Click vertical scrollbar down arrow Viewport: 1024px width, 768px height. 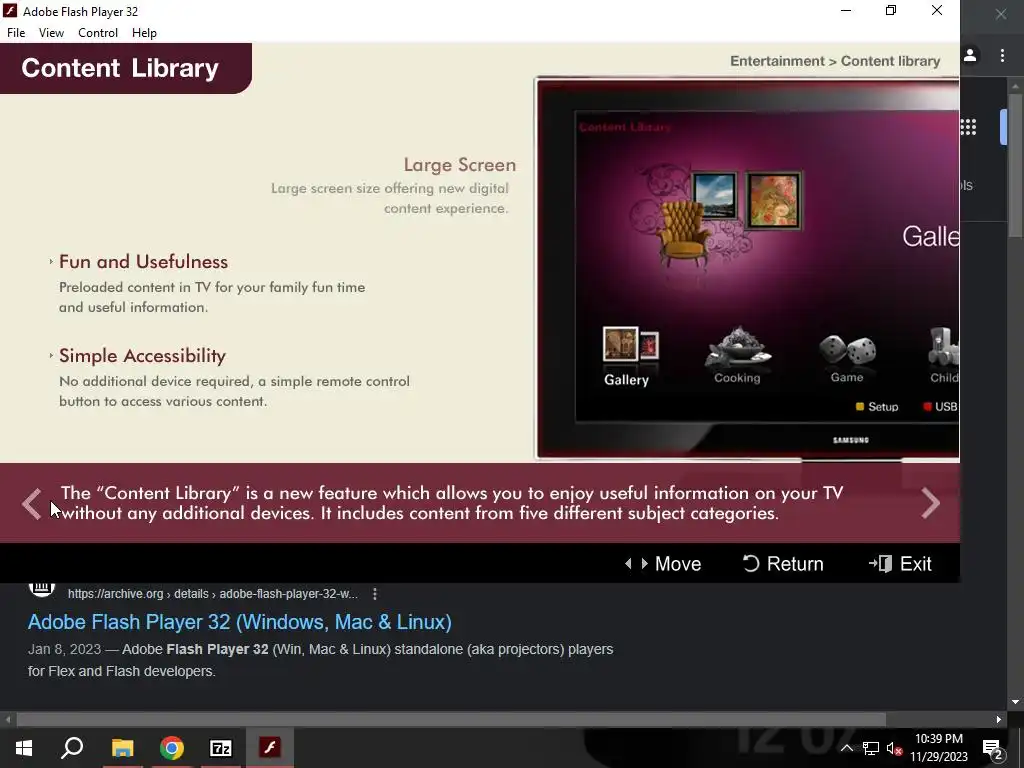(1015, 703)
